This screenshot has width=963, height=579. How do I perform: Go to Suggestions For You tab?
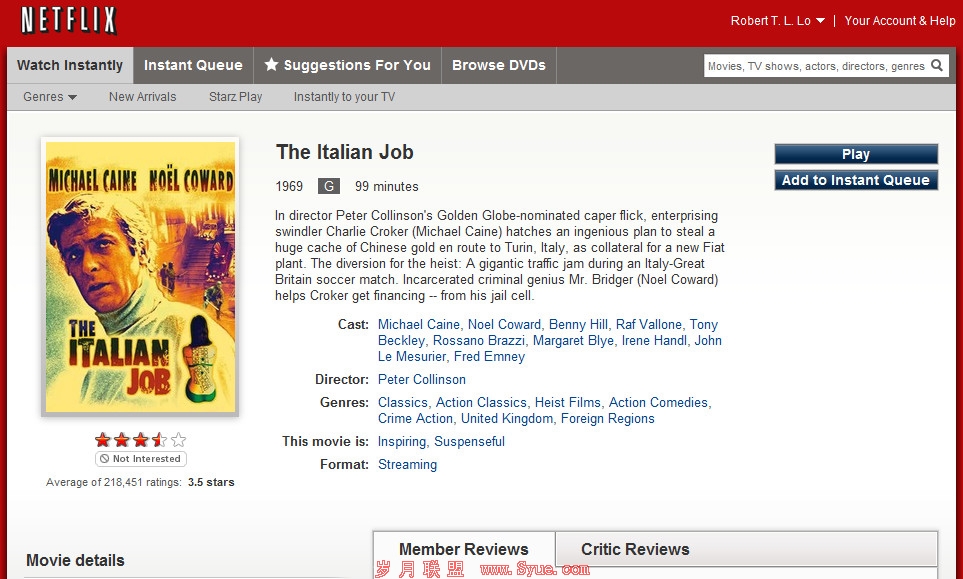[x=348, y=65]
